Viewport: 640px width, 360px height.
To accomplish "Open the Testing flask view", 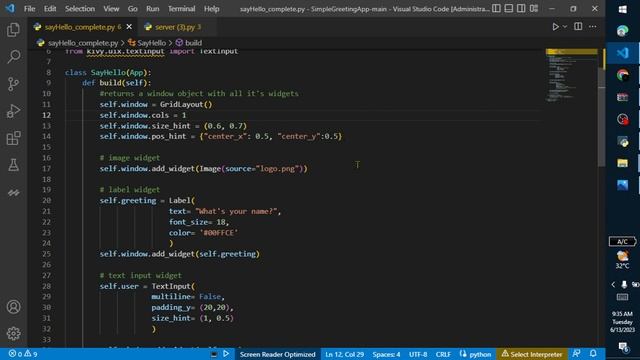I will (x=13, y=165).
